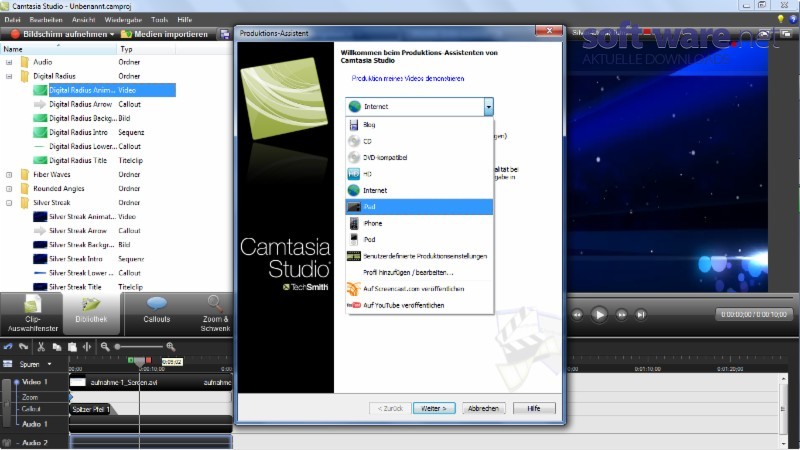Image resolution: width=800 pixels, height=450 pixels.
Task: Click the Abbrechen button
Action: click(x=483, y=408)
